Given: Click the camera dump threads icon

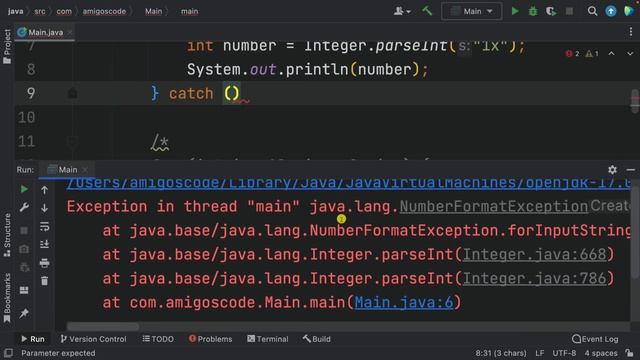Looking at the screenshot, I should pos(24,249).
